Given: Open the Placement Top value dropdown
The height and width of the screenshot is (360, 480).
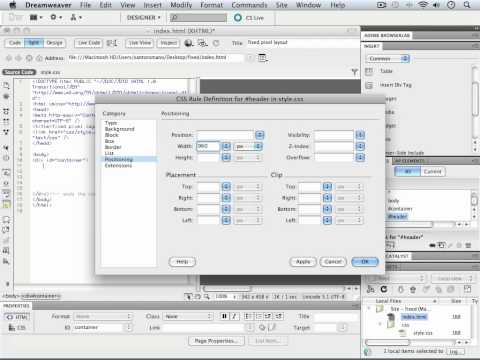Looking at the screenshot, I should tap(226, 187).
